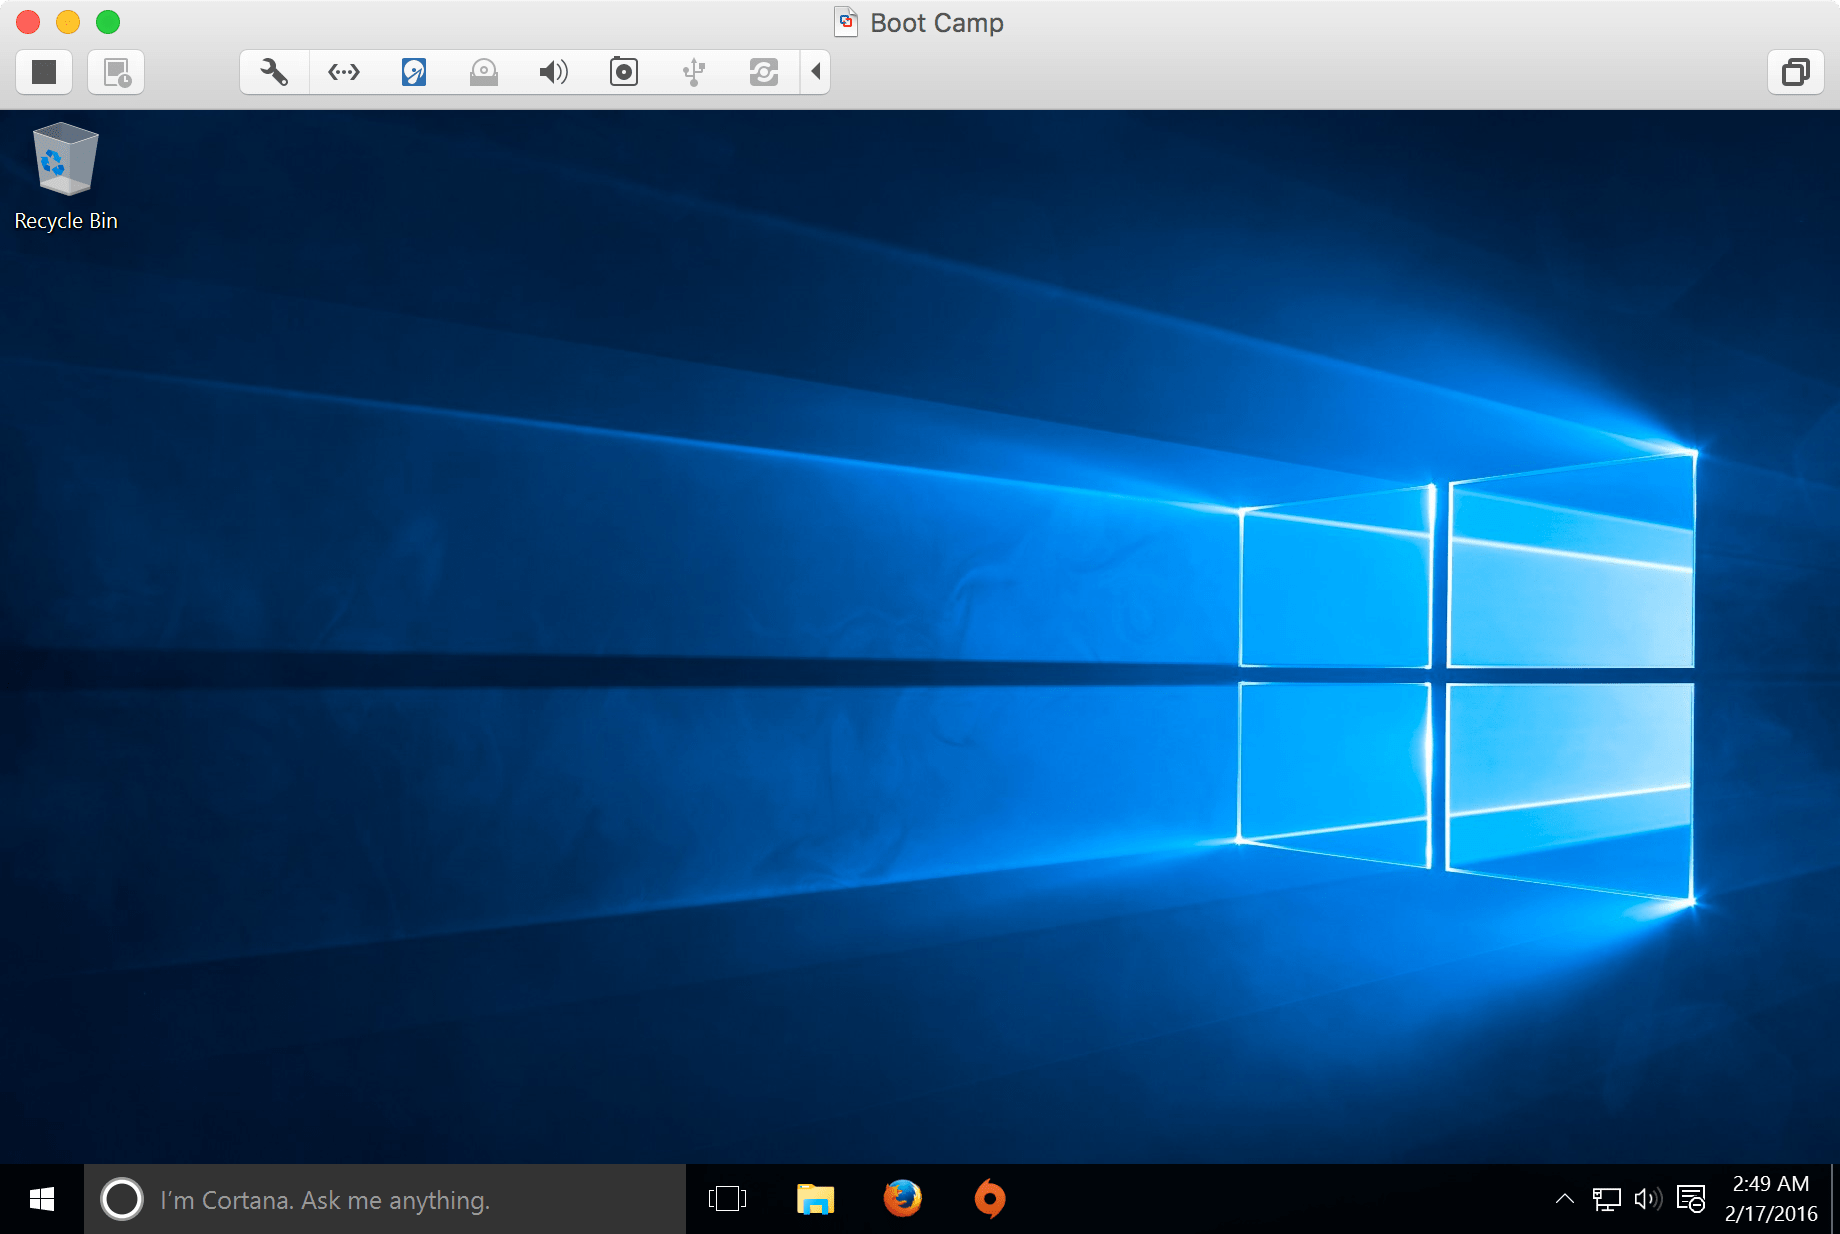This screenshot has height=1234, width=1840.
Task: Open Origin from the taskbar
Action: click(989, 1199)
